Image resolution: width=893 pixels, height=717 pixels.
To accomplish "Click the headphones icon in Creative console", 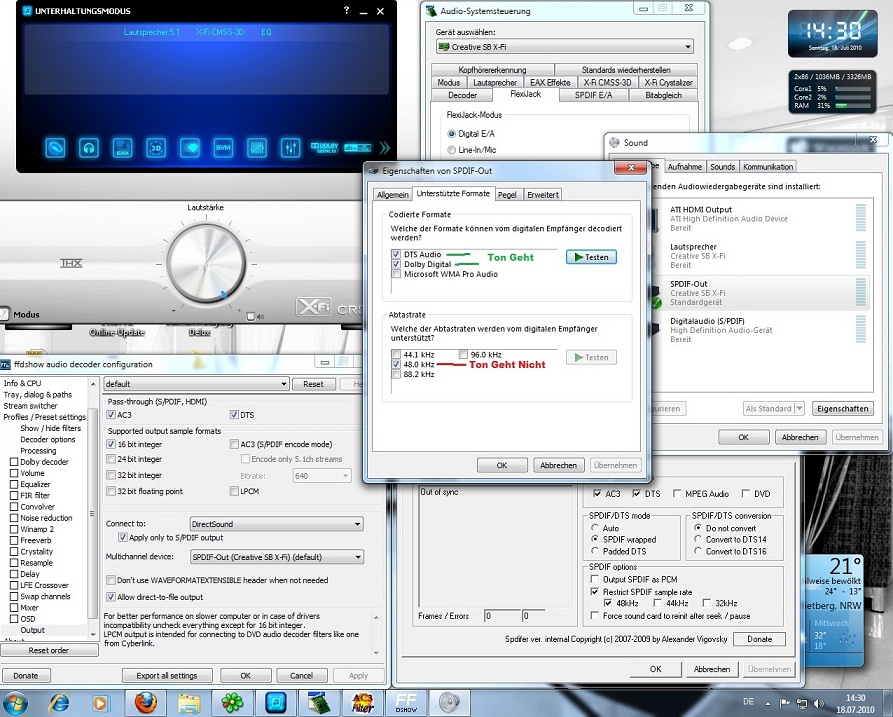I will pos(89,148).
